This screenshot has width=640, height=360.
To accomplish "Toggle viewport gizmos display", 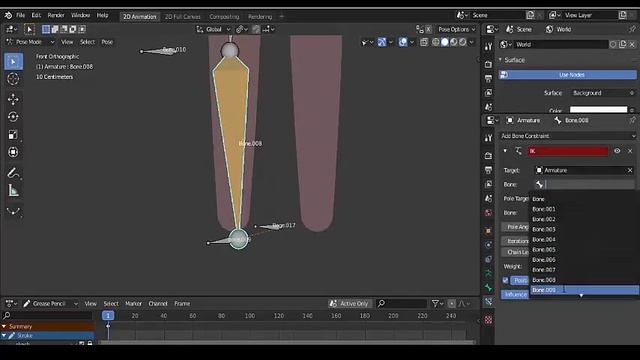I will (382, 42).
